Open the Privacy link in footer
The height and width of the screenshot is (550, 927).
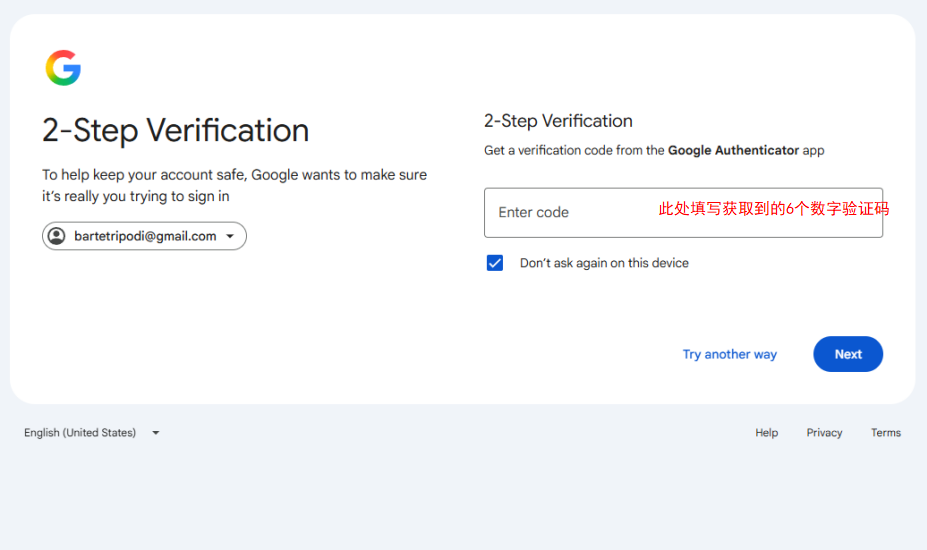click(x=824, y=433)
